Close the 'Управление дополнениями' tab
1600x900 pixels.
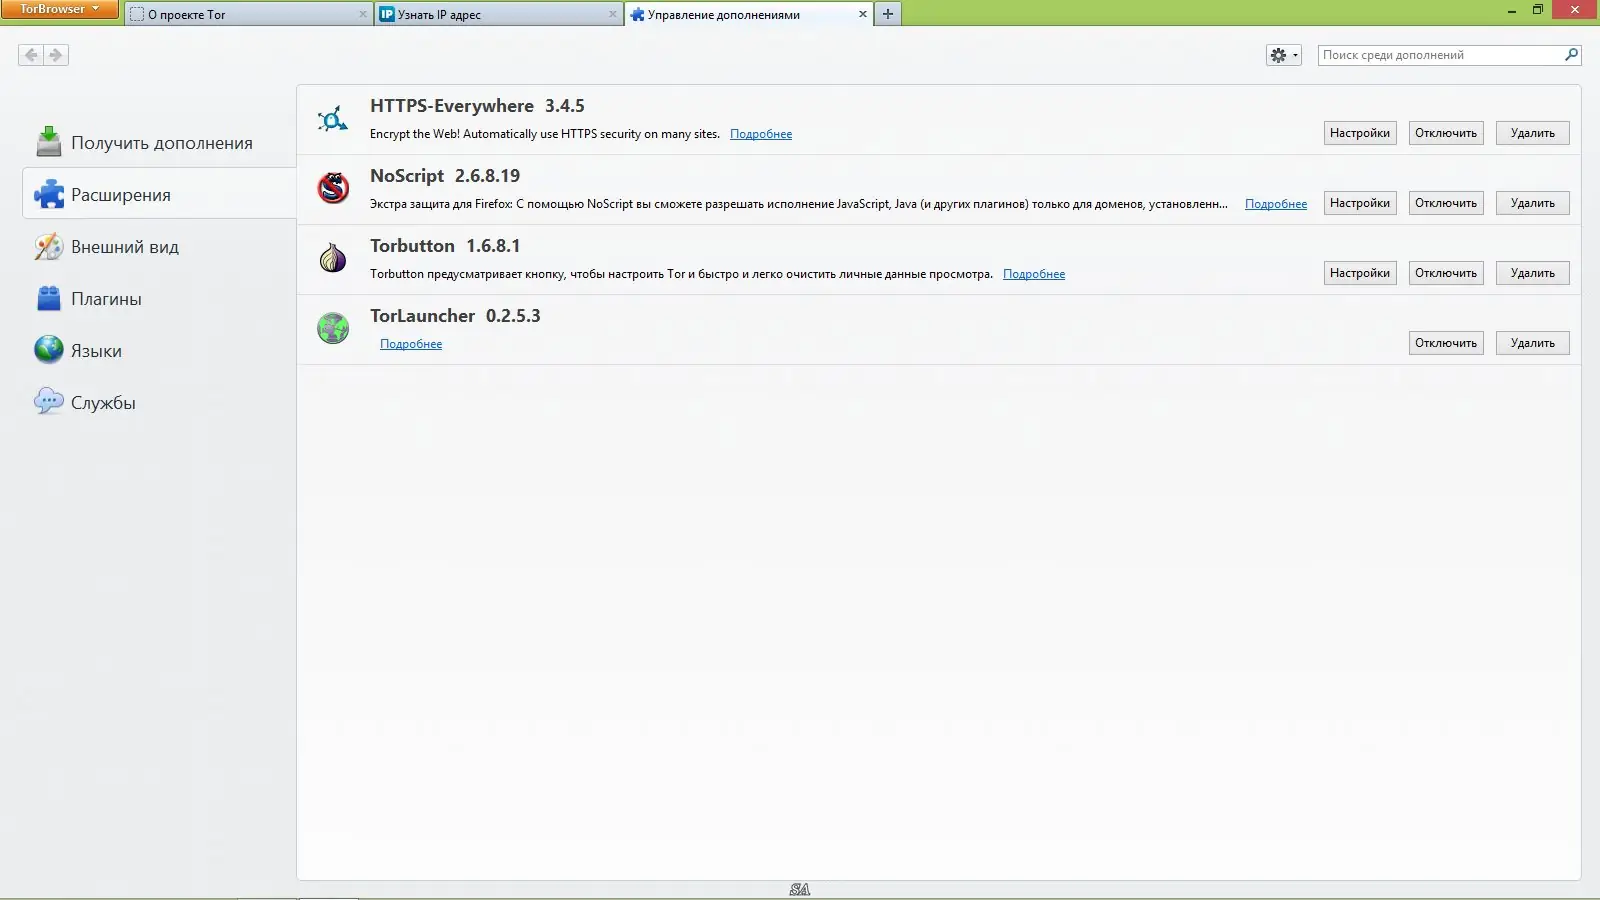[863, 14]
